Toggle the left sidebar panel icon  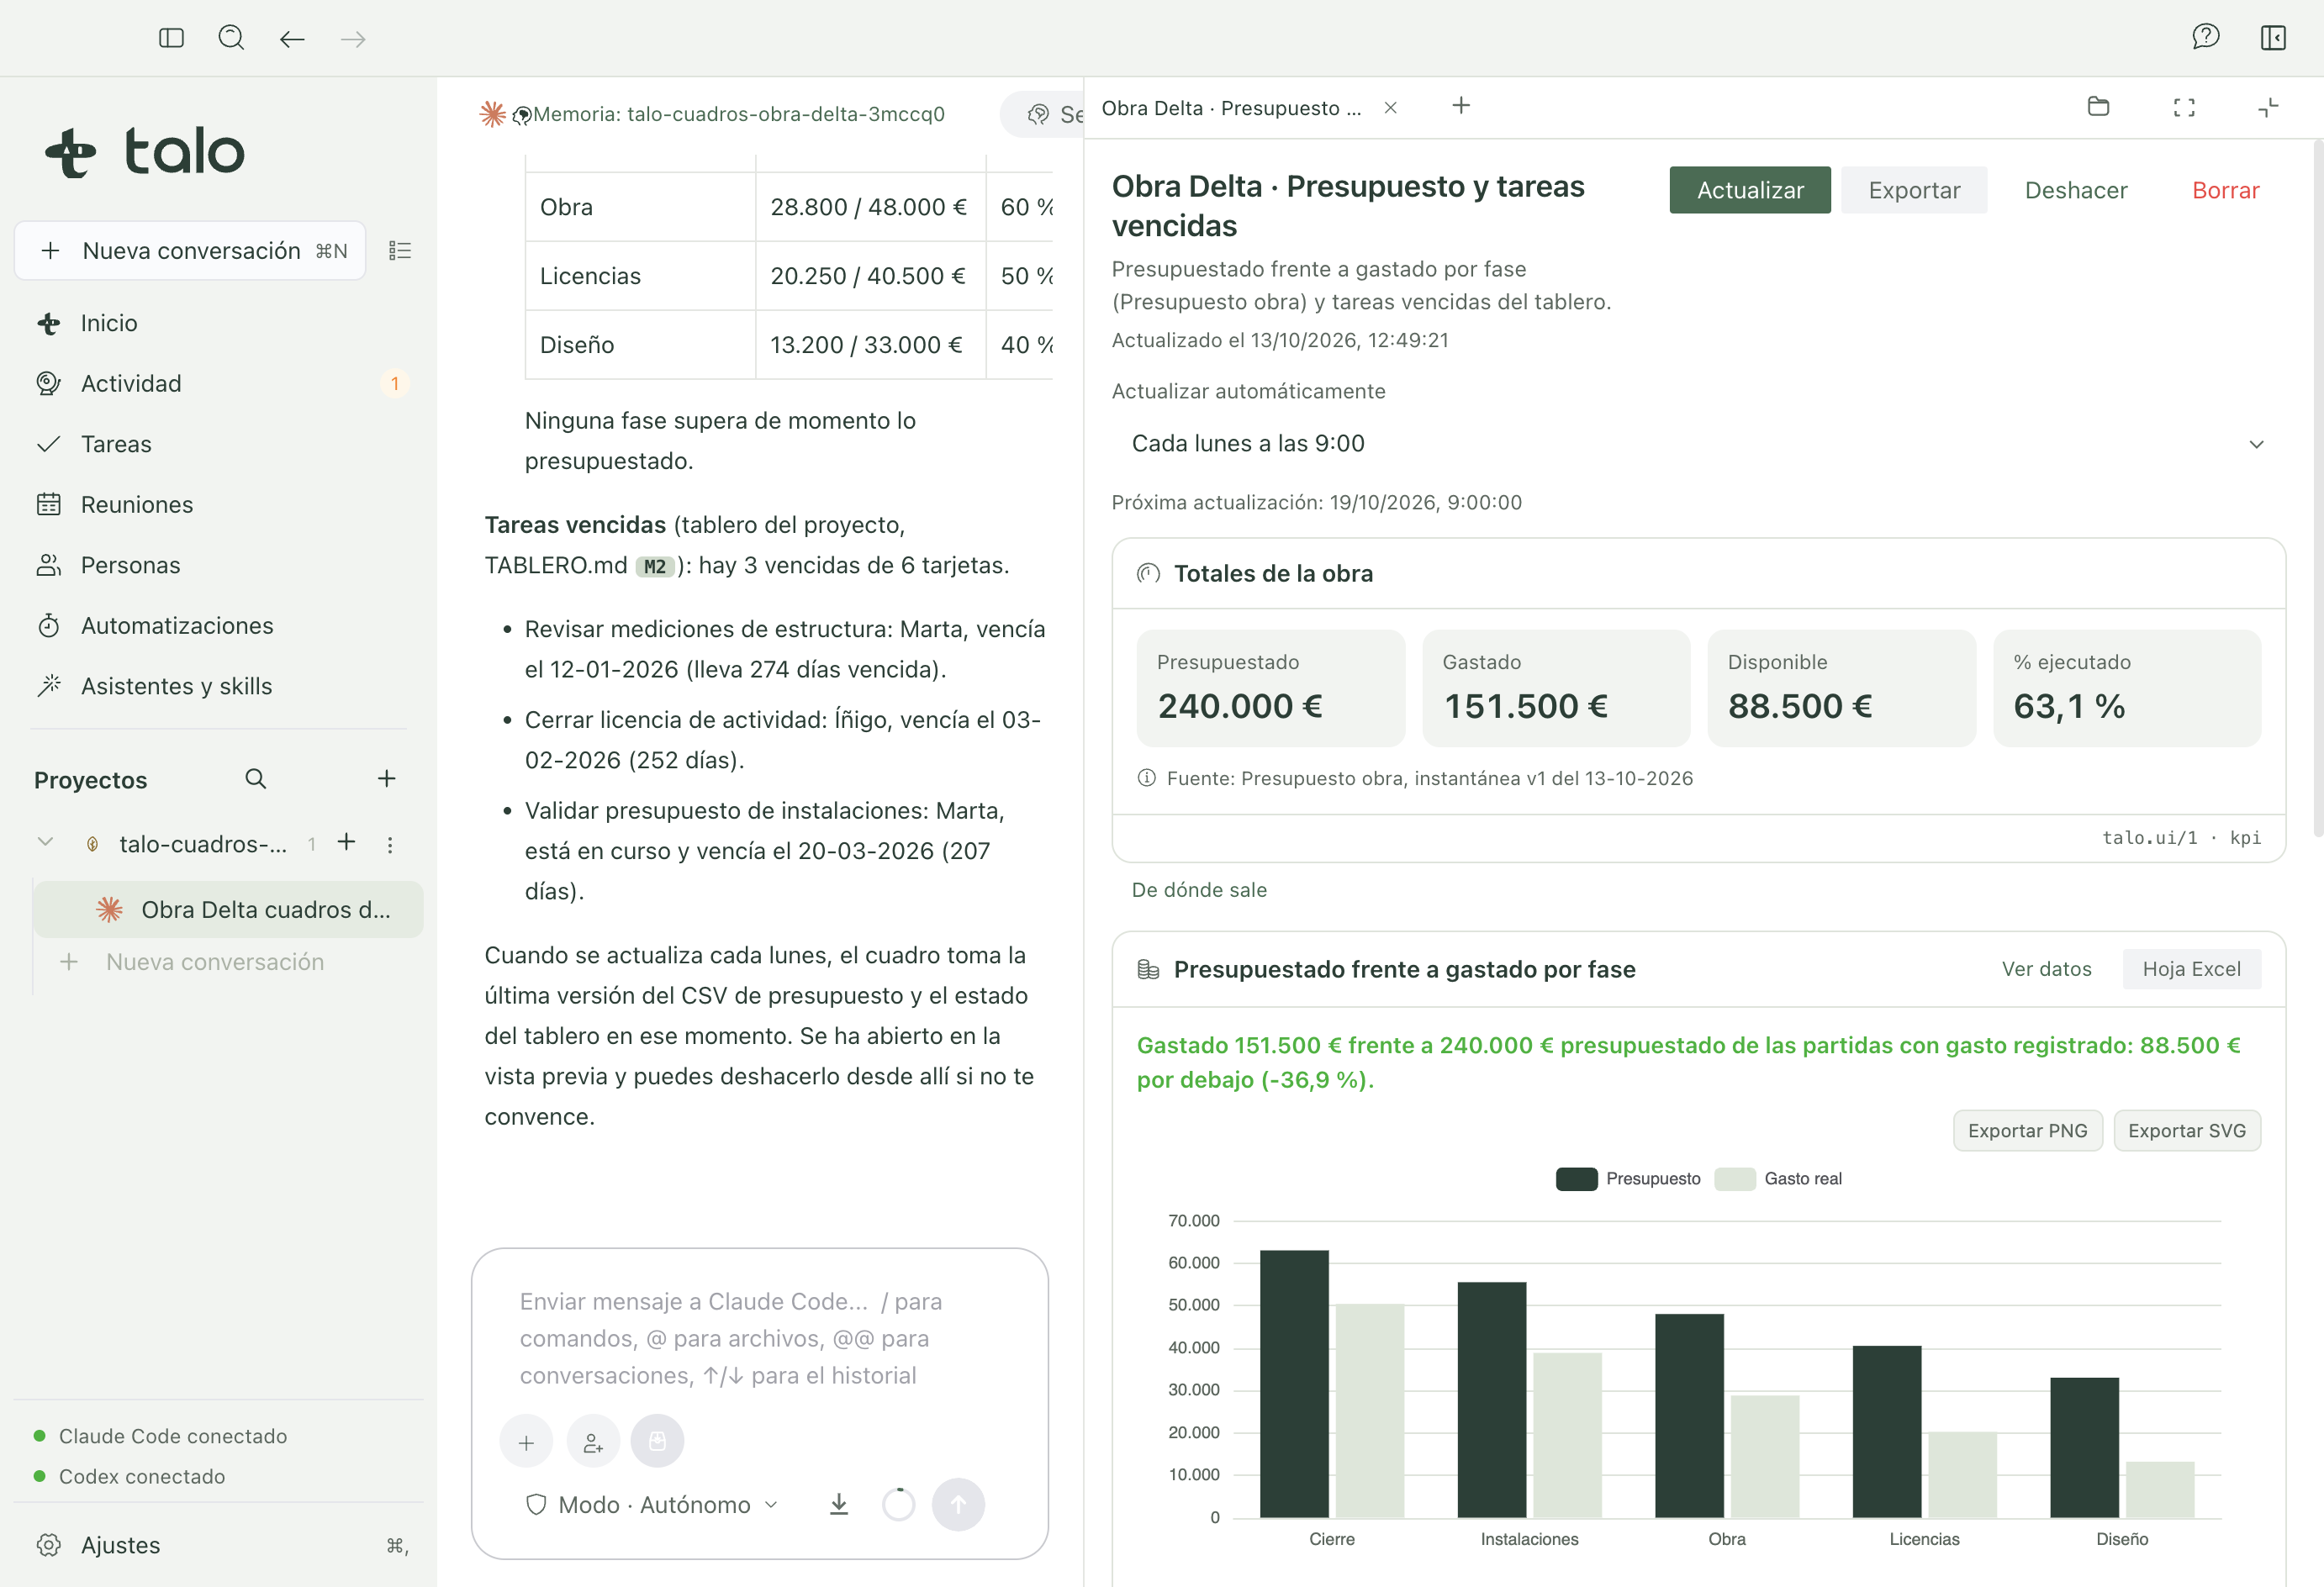coord(171,38)
